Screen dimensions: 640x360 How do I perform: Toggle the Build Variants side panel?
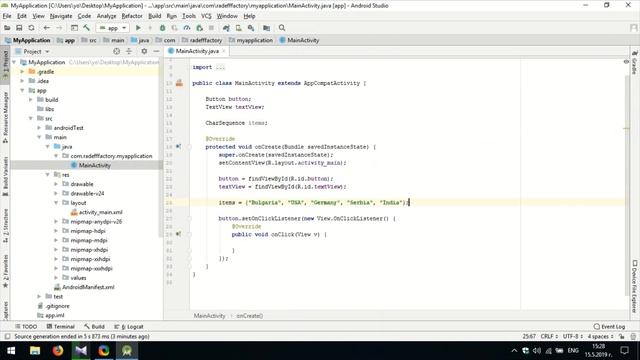[x=5, y=176]
